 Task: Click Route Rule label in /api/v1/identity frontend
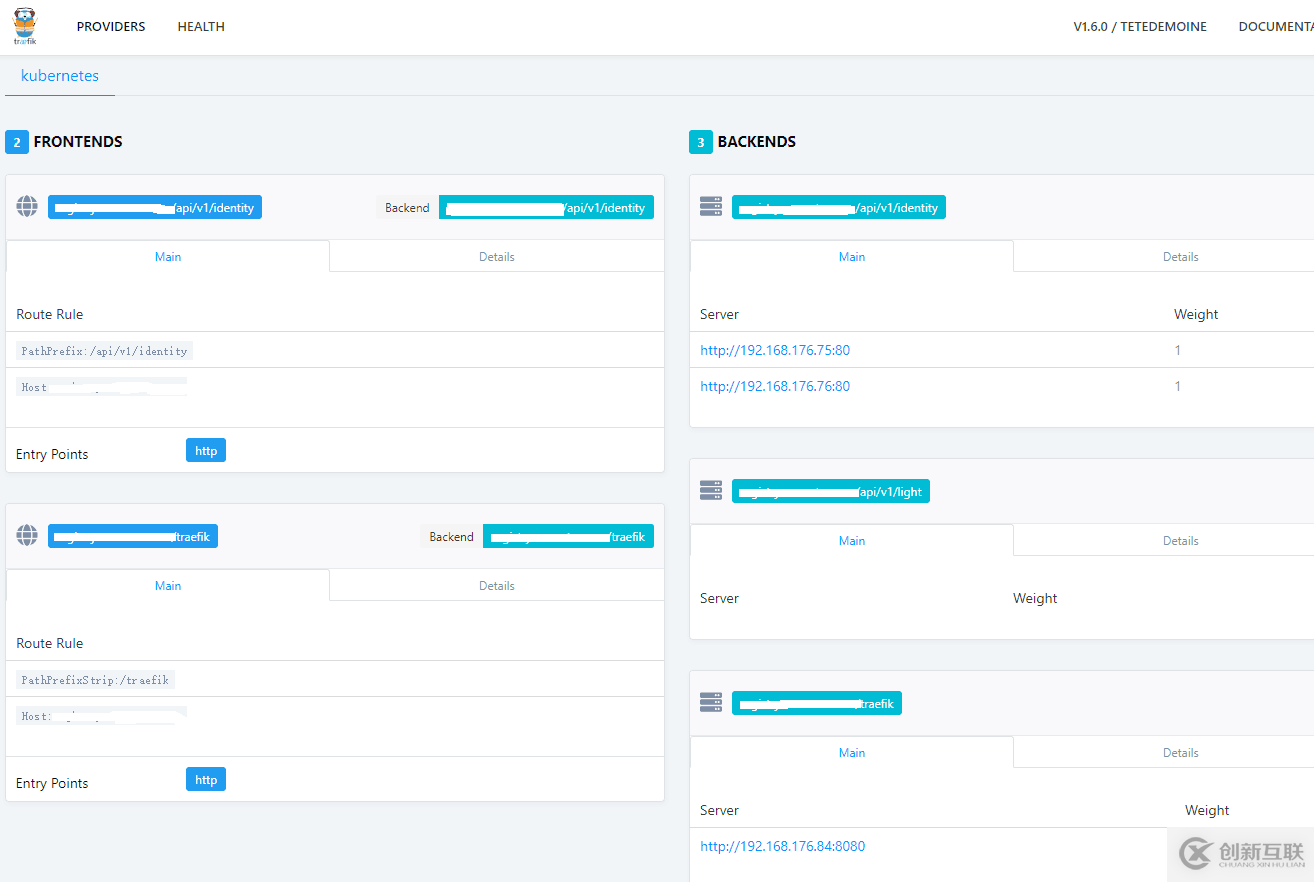[50, 314]
